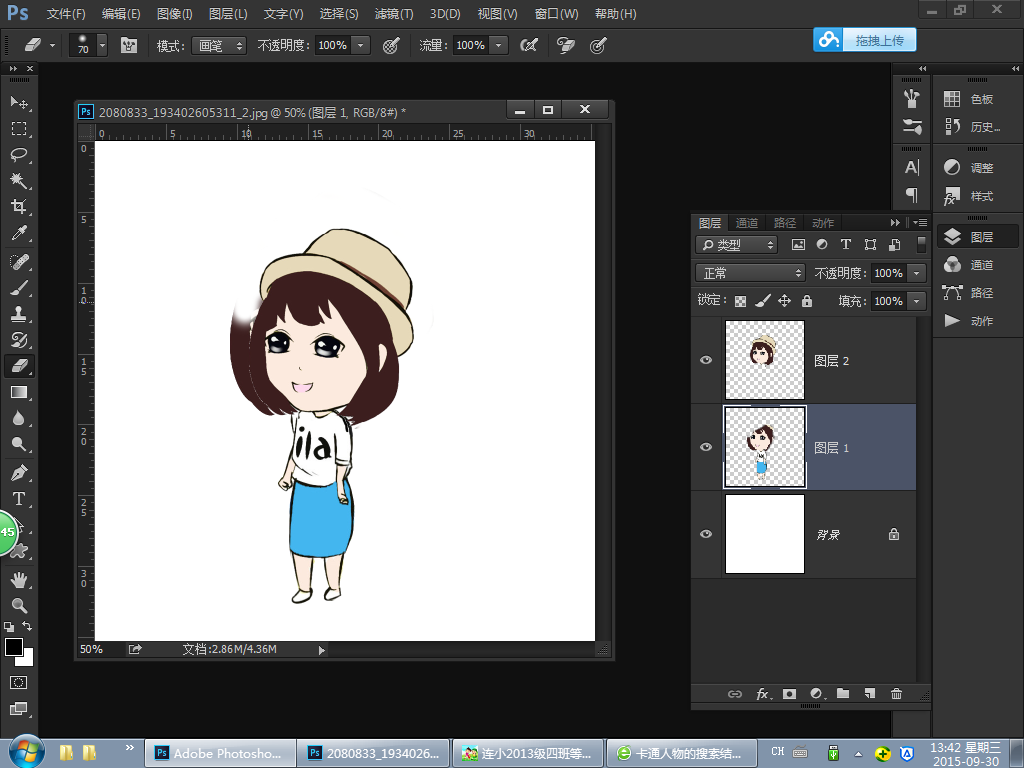Select the Pen tool
Screen dimensions: 1024x768
click(19, 473)
